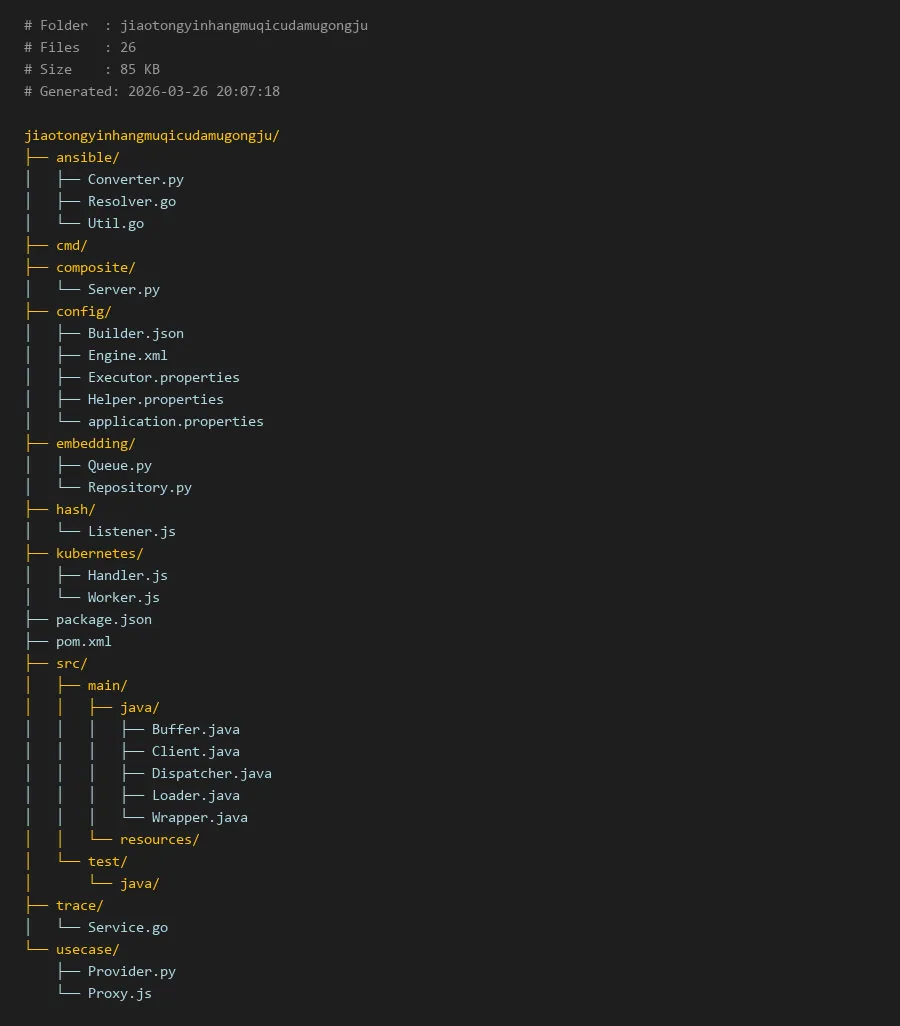
Task: Open package.json file
Action: pos(104,619)
